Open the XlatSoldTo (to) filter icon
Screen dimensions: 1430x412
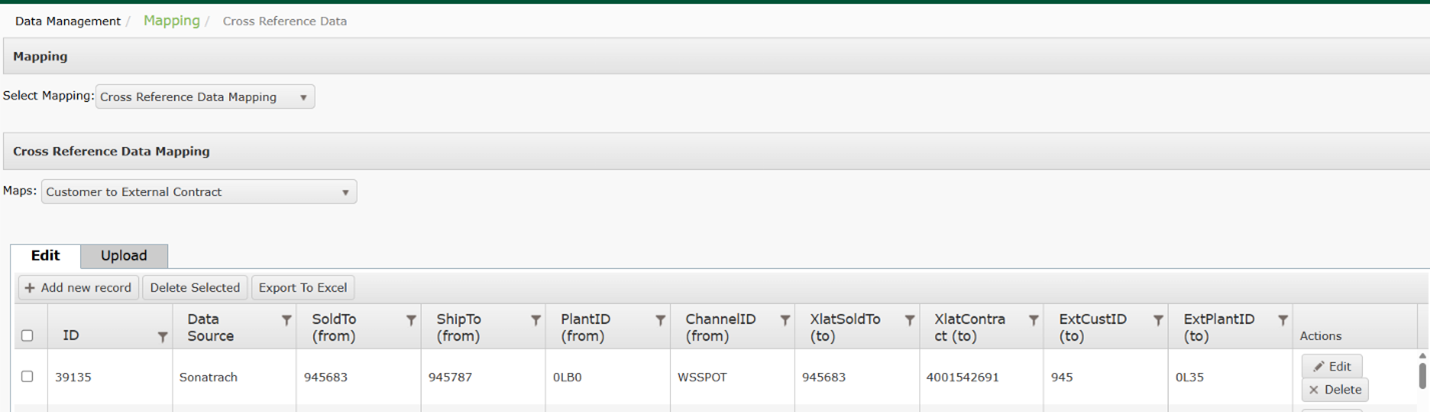pyautogui.click(x=909, y=320)
